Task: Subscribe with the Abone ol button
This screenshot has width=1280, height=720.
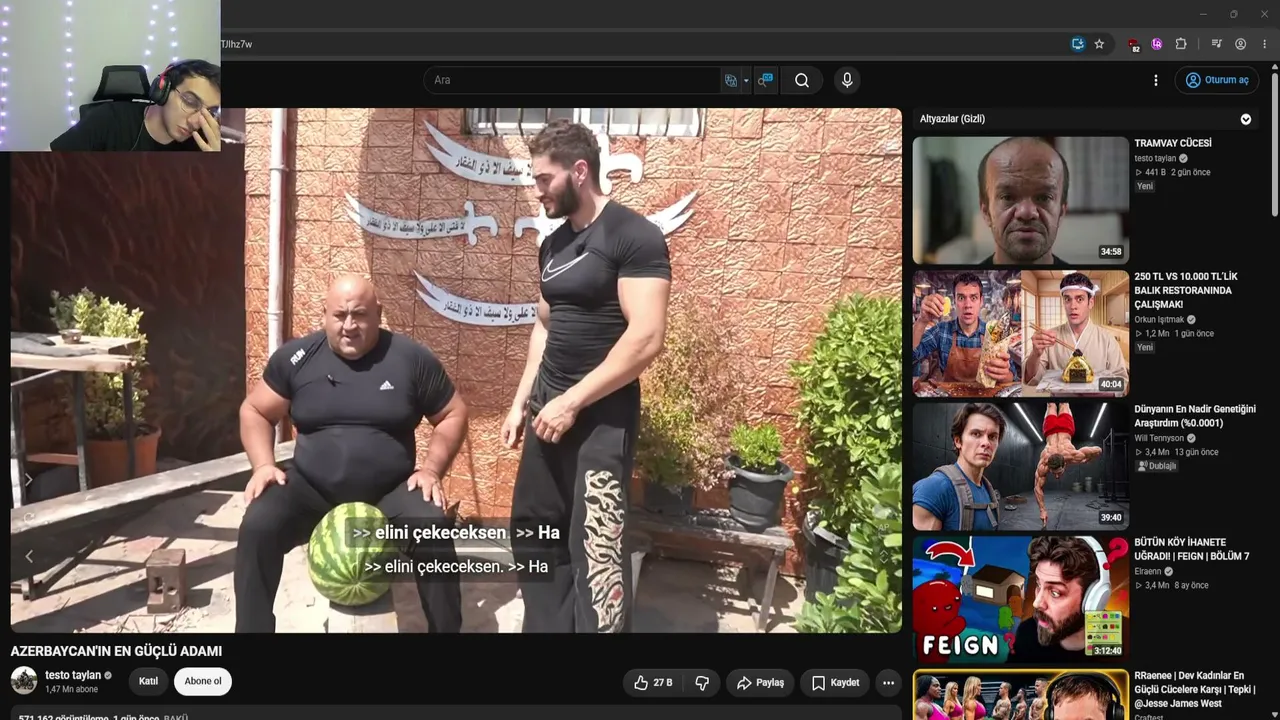Action: [203, 681]
